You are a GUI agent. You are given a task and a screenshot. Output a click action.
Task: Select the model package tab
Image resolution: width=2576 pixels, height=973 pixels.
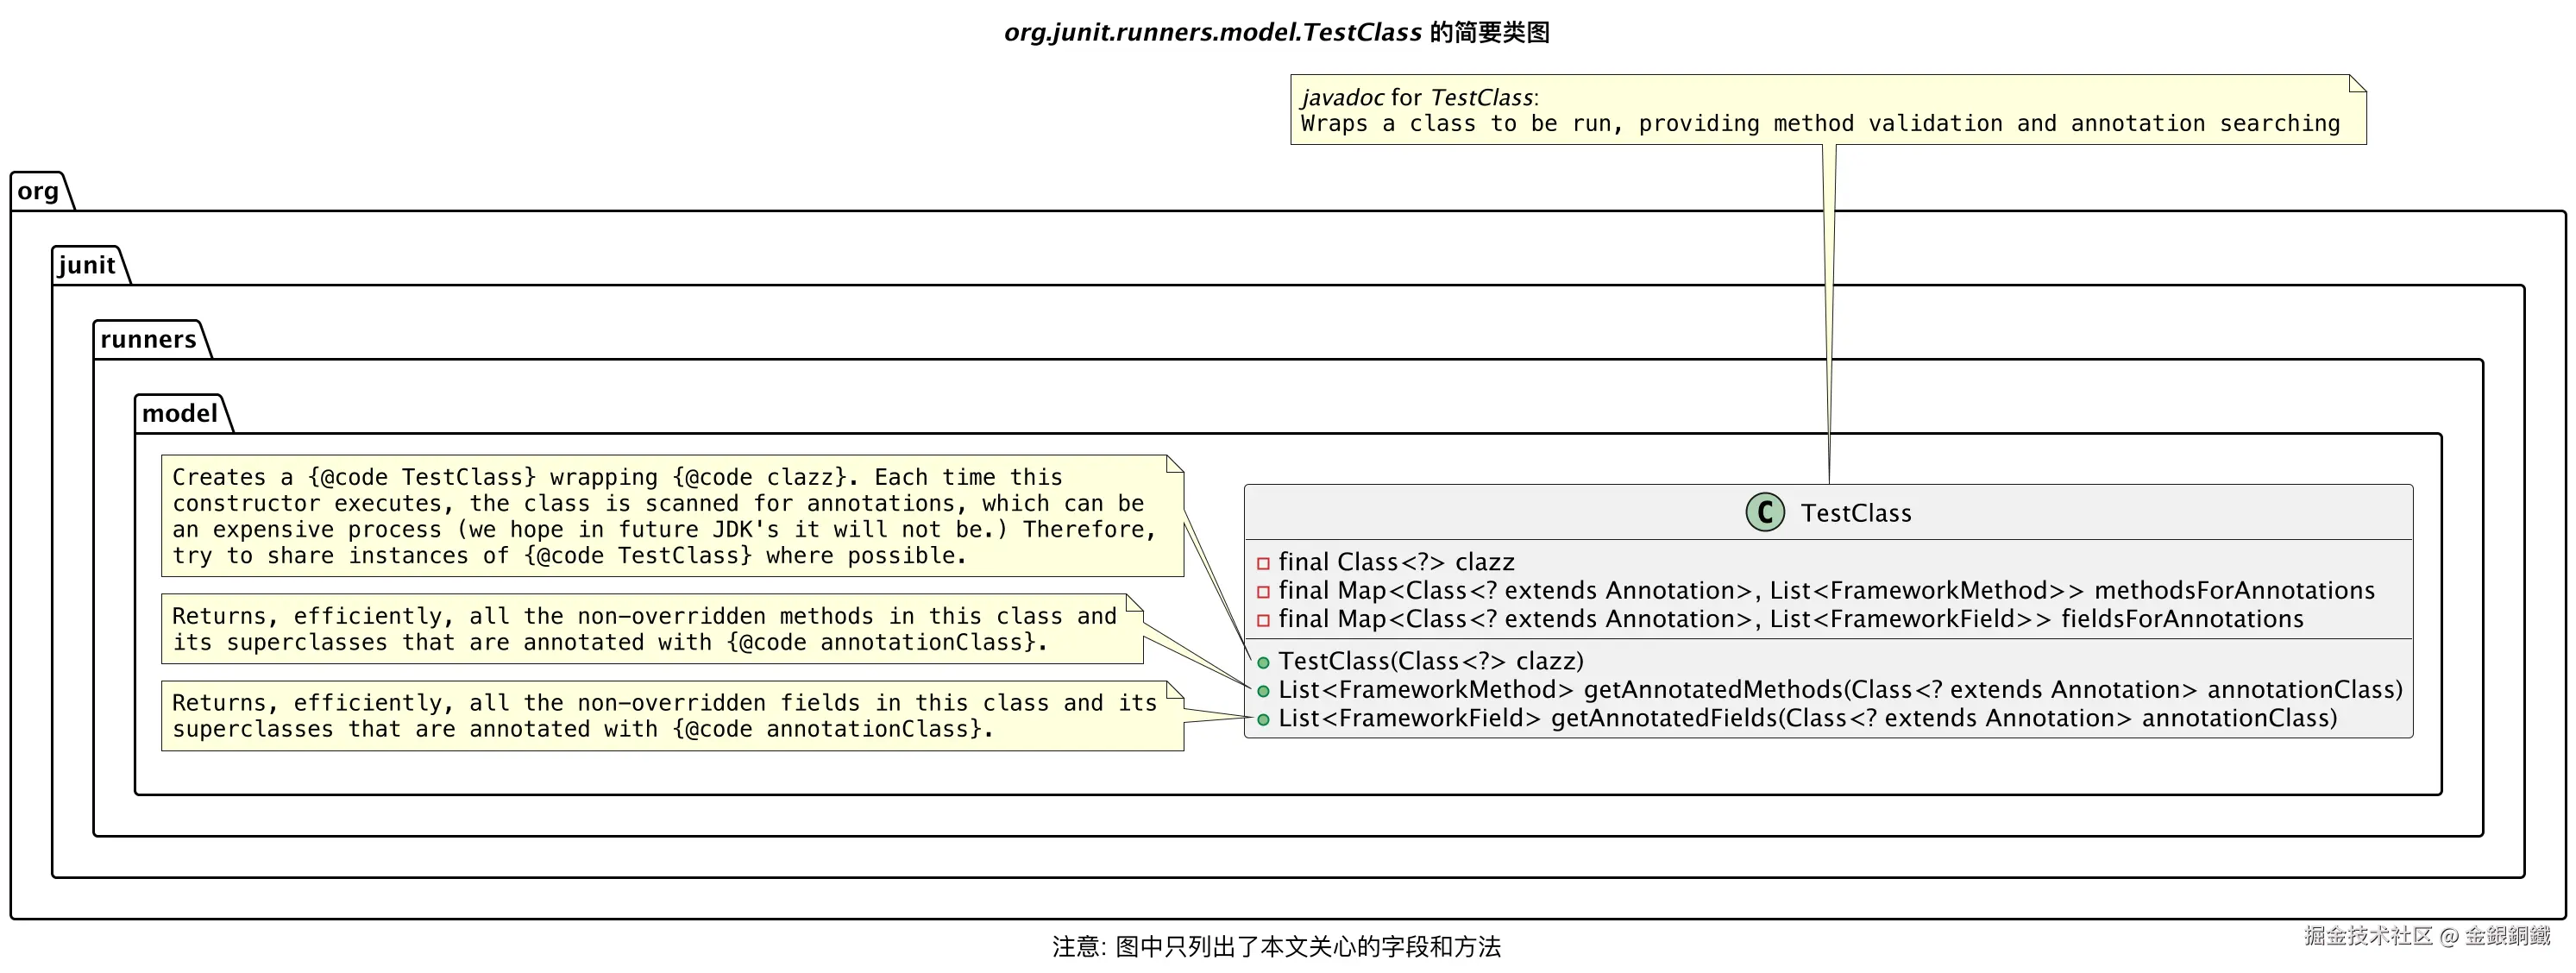[x=180, y=413]
